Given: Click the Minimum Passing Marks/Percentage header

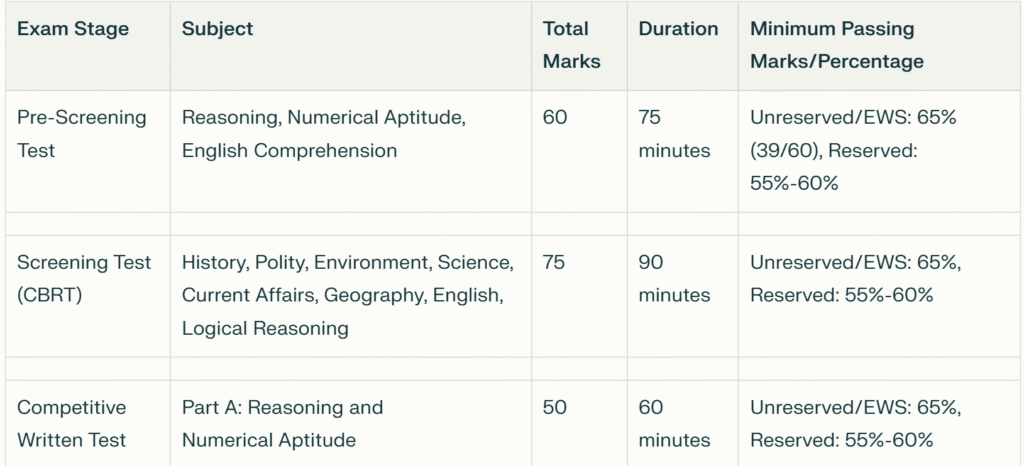Looking at the screenshot, I should [880, 46].
